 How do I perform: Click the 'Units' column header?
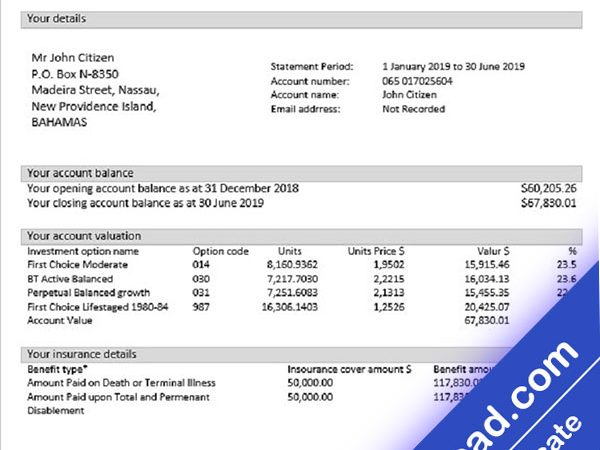tap(290, 251)
